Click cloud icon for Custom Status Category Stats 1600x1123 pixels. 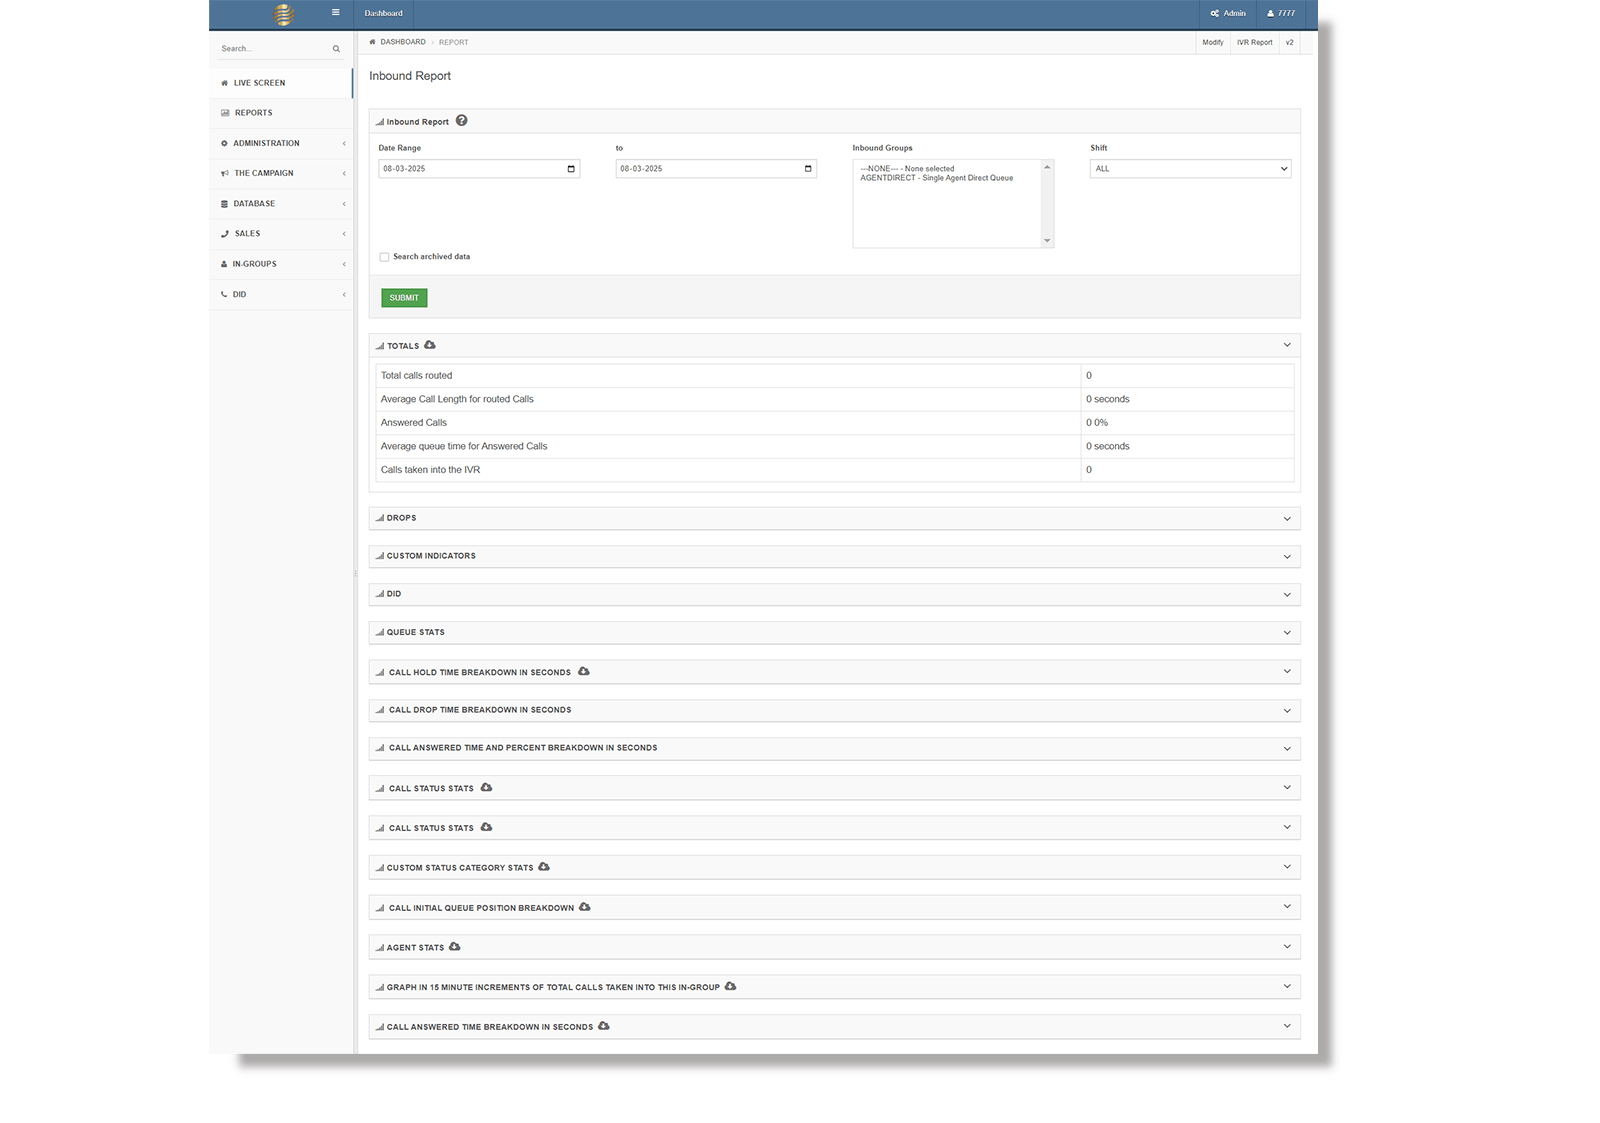(544, 867)
